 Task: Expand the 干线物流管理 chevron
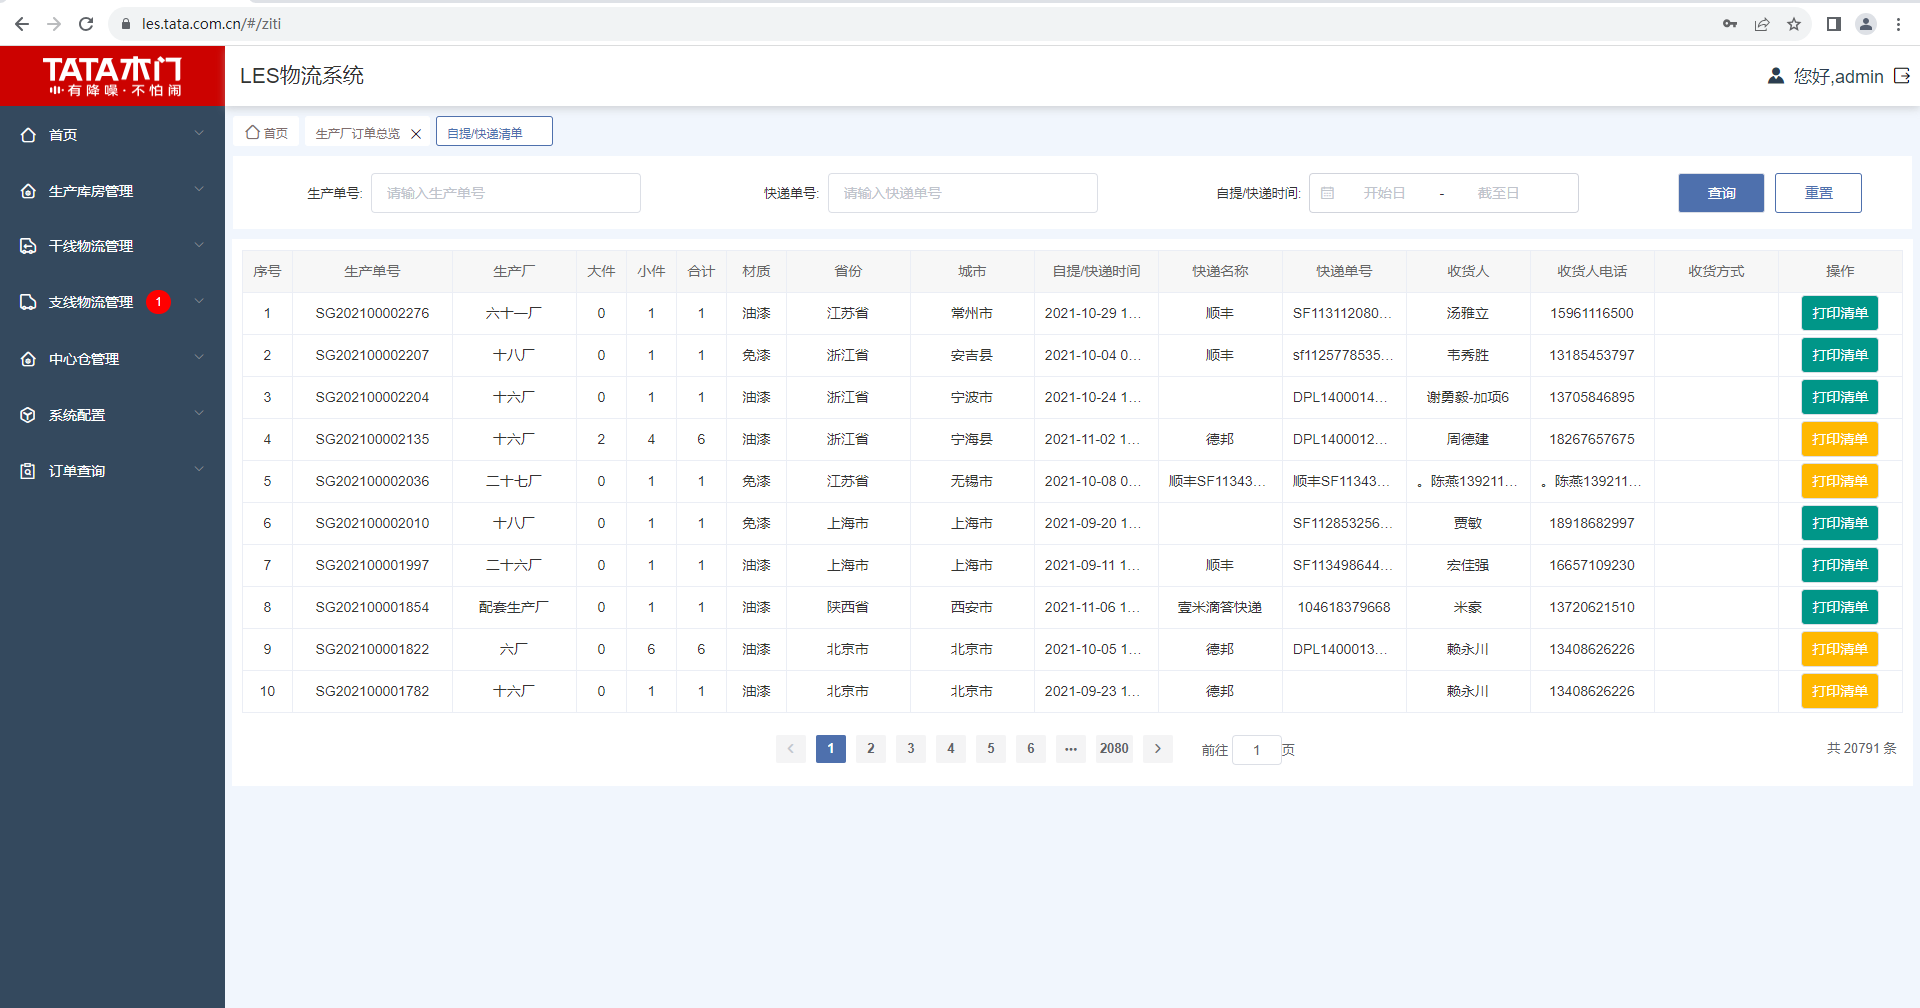click(x=199, y=245)
